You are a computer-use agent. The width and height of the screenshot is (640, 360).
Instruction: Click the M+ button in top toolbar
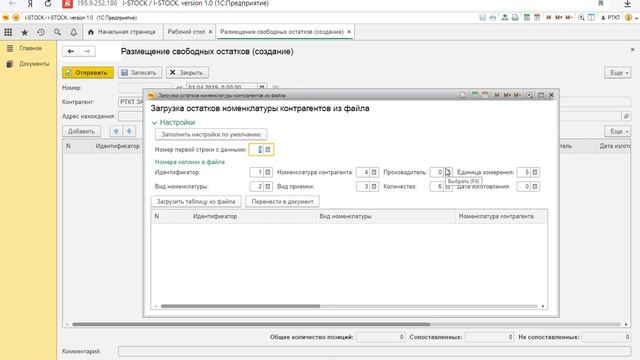coord(558,18)
